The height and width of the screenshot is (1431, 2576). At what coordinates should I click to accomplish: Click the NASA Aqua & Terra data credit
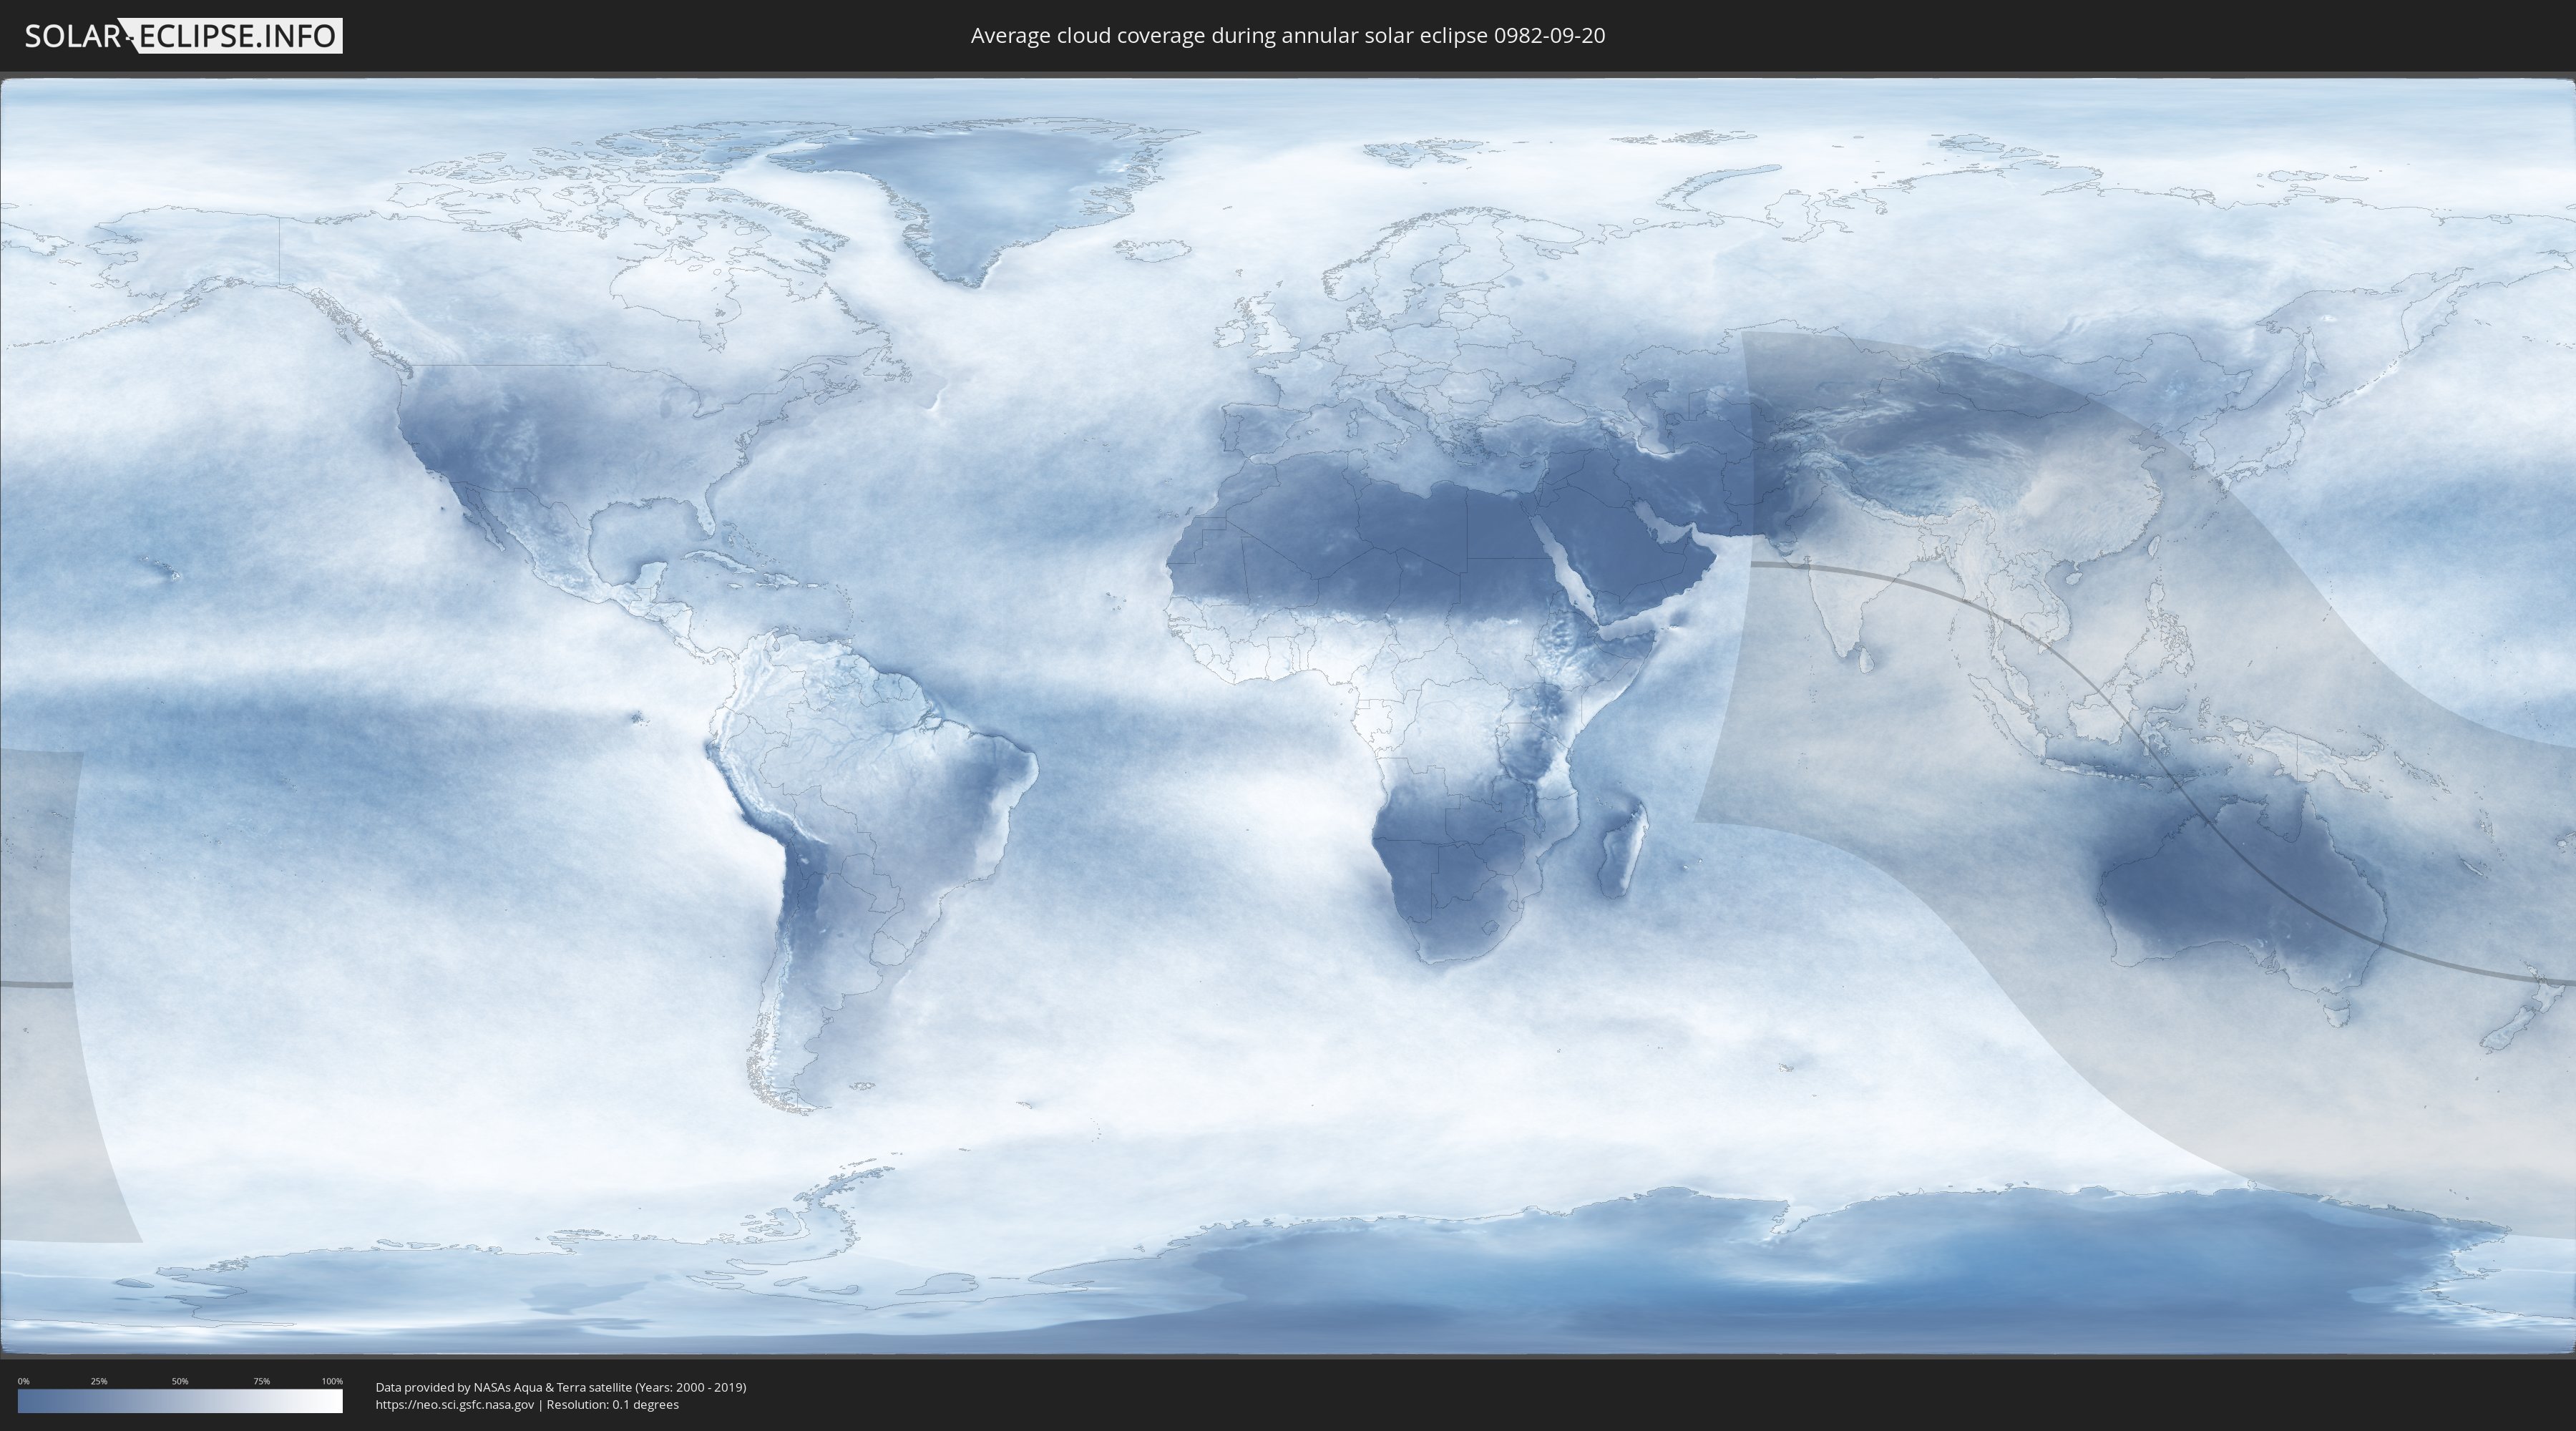pos(560,1387)
